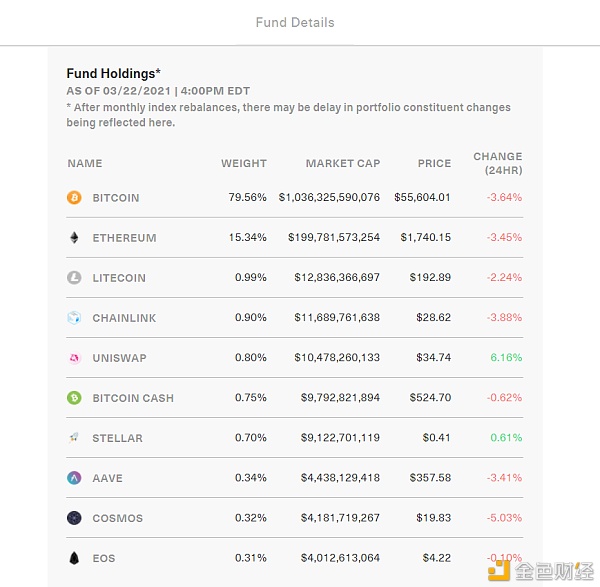600x587 pixels.
Task: Sort by the PRICE column header
Action: tap(434, 163)
